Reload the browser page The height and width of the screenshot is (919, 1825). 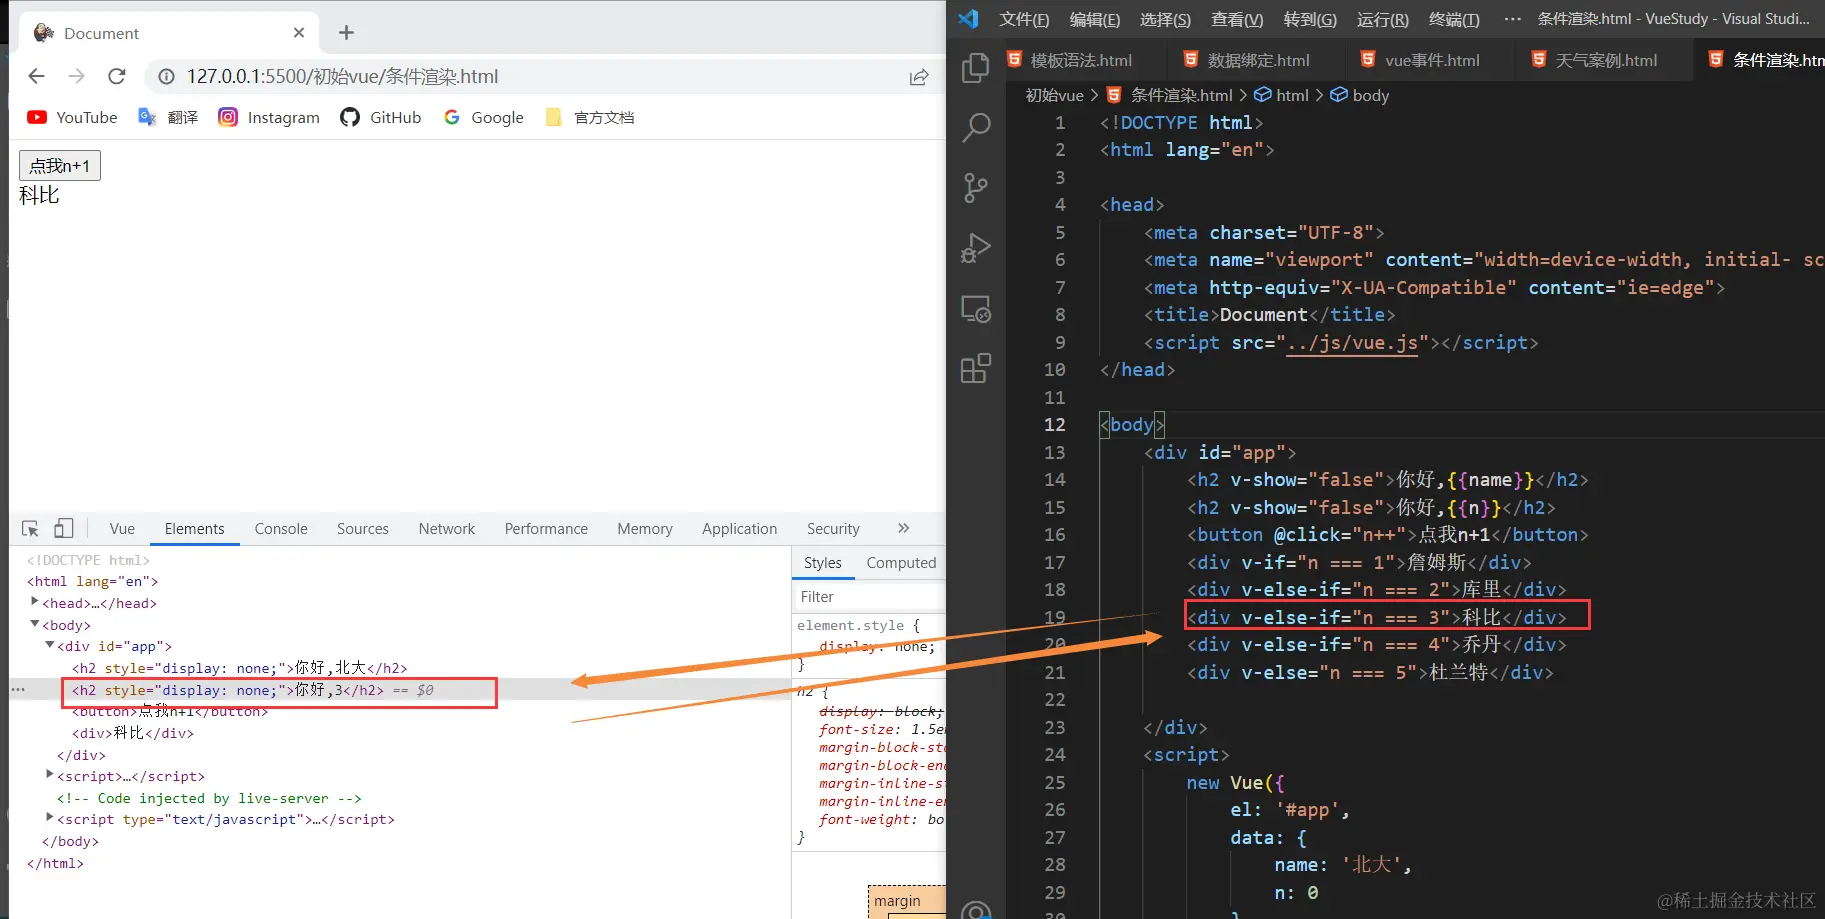[117, 76]
